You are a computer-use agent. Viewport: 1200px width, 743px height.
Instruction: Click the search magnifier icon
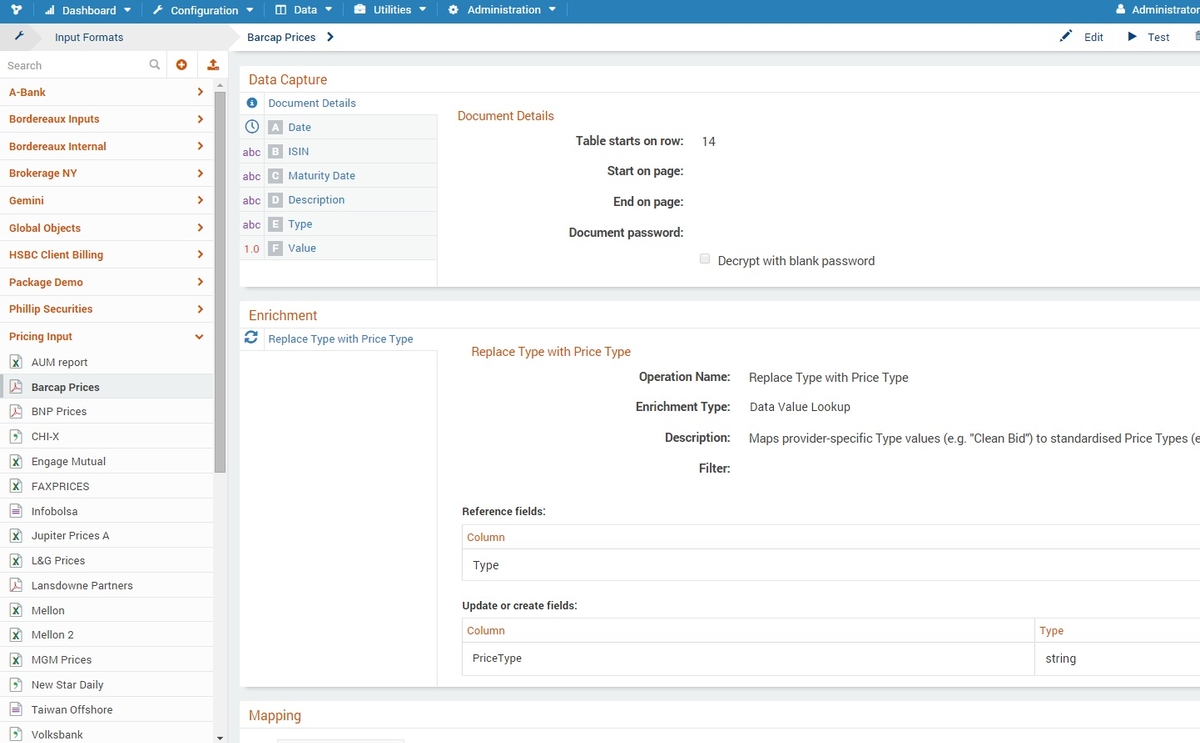point(154,64)
